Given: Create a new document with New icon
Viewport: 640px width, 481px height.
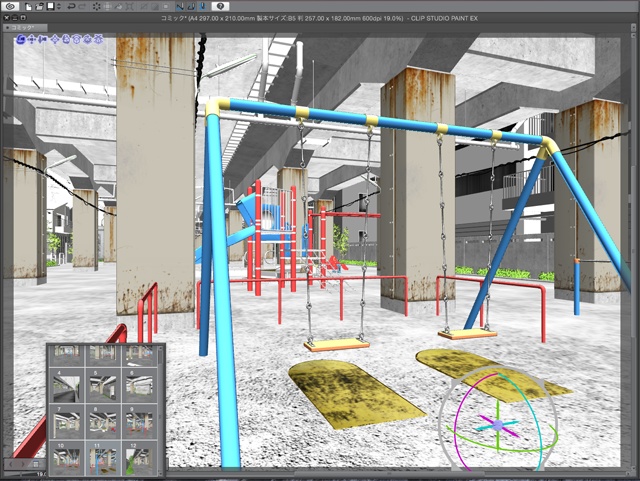Looking at the screenshot, I should point(29,7).
